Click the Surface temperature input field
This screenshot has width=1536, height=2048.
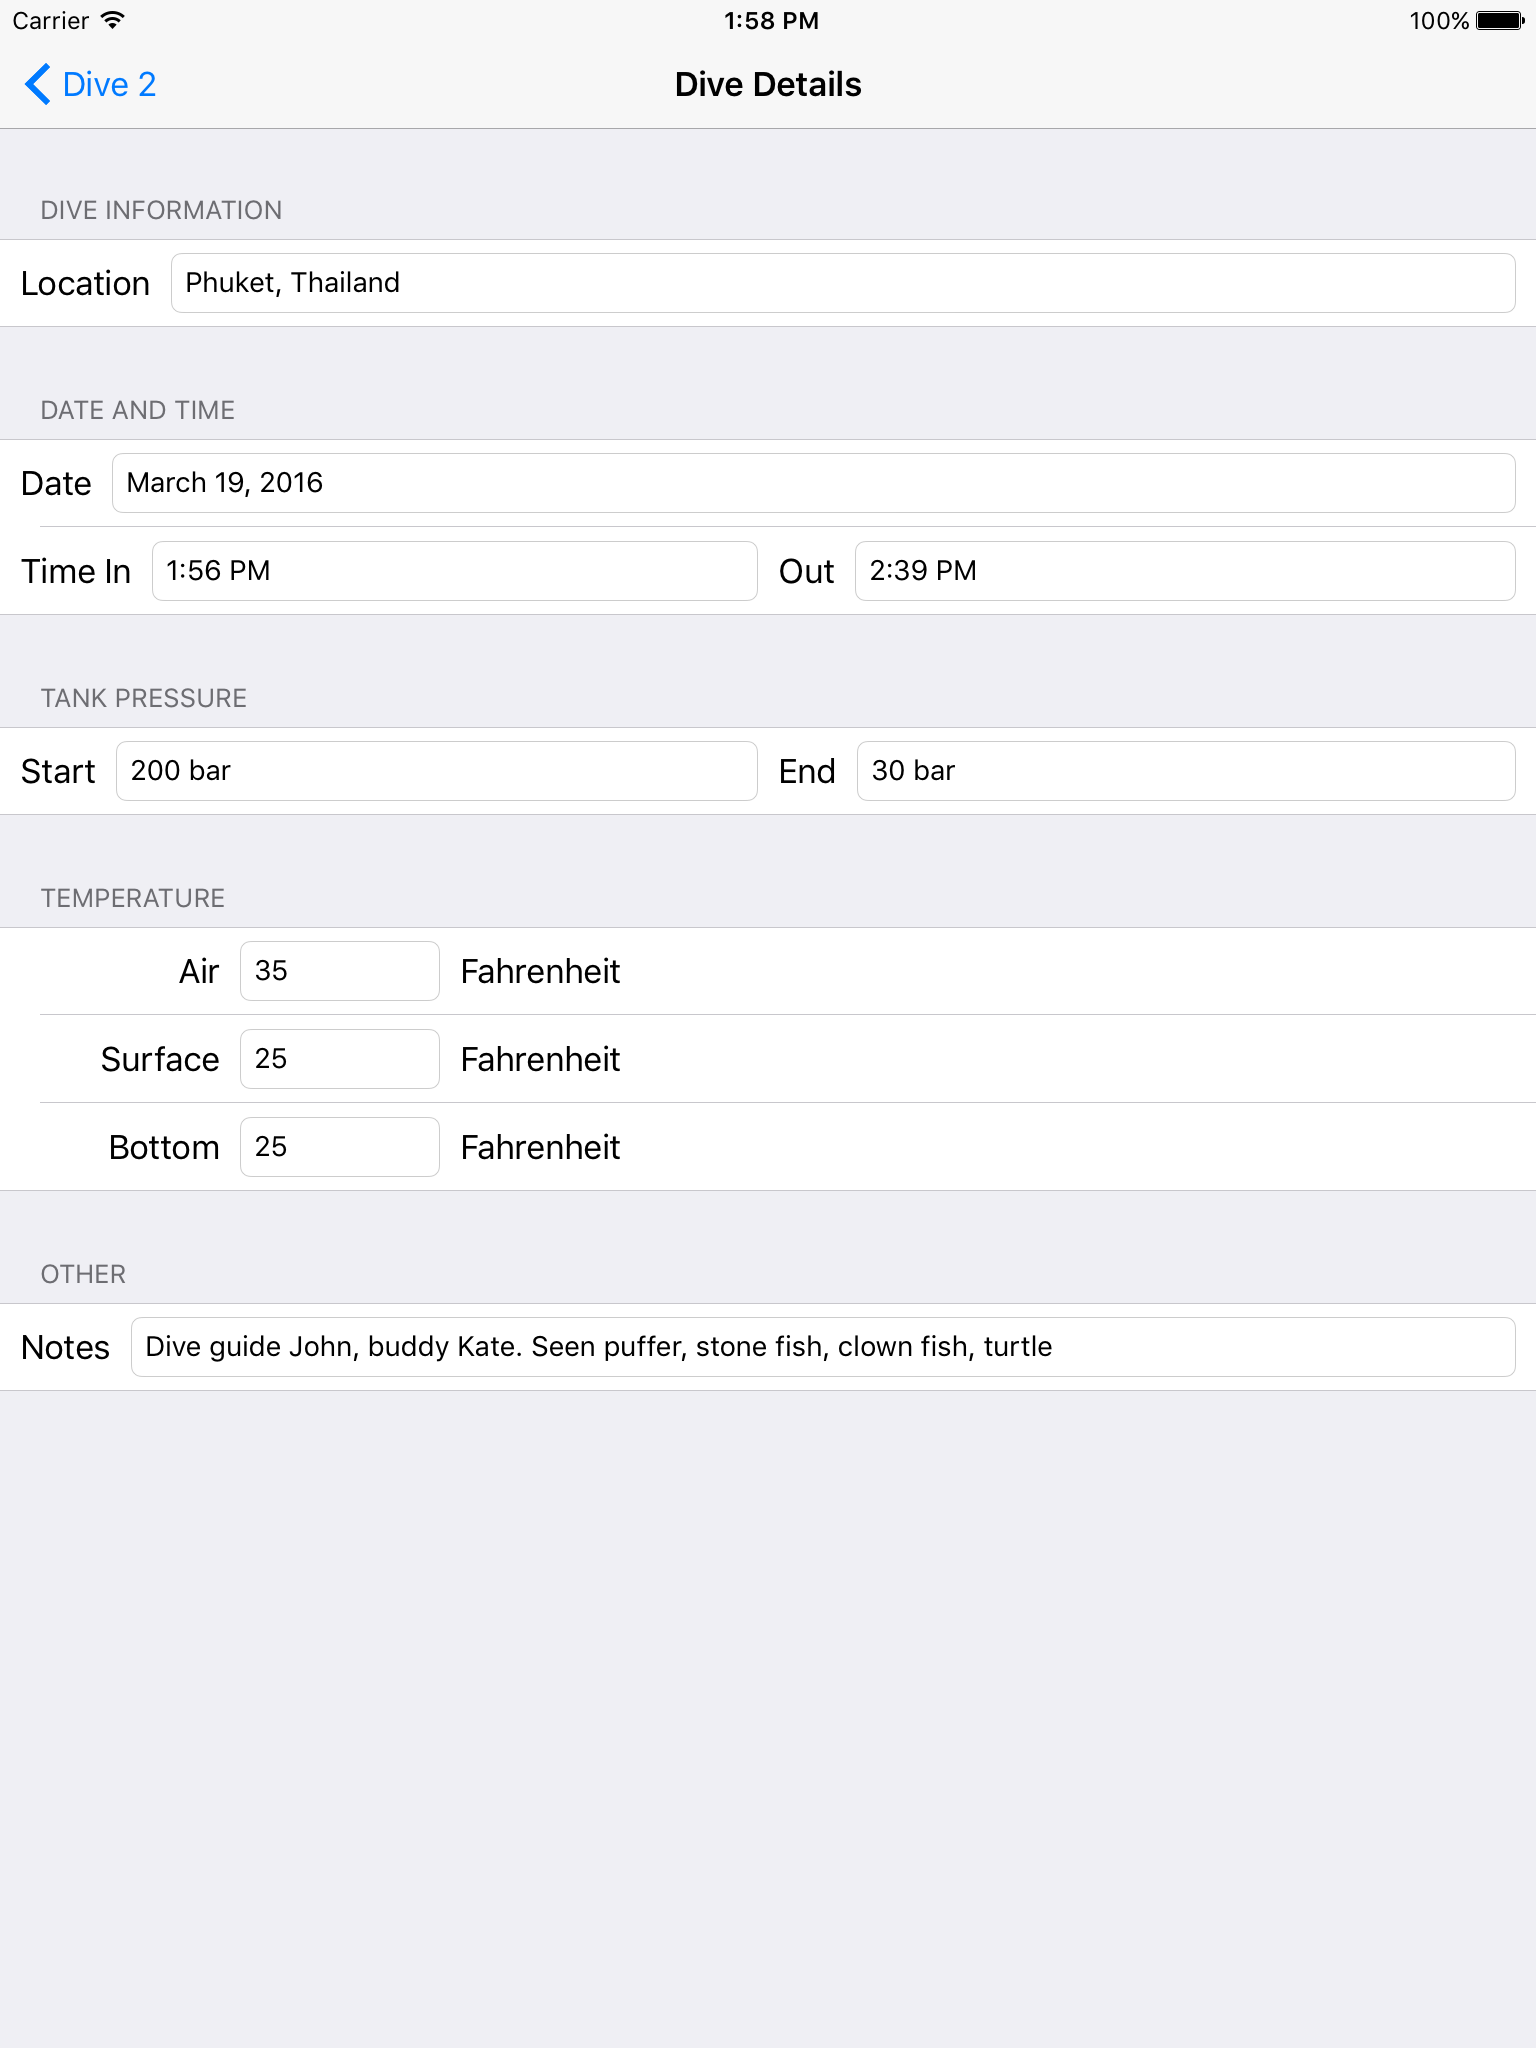339,1059
